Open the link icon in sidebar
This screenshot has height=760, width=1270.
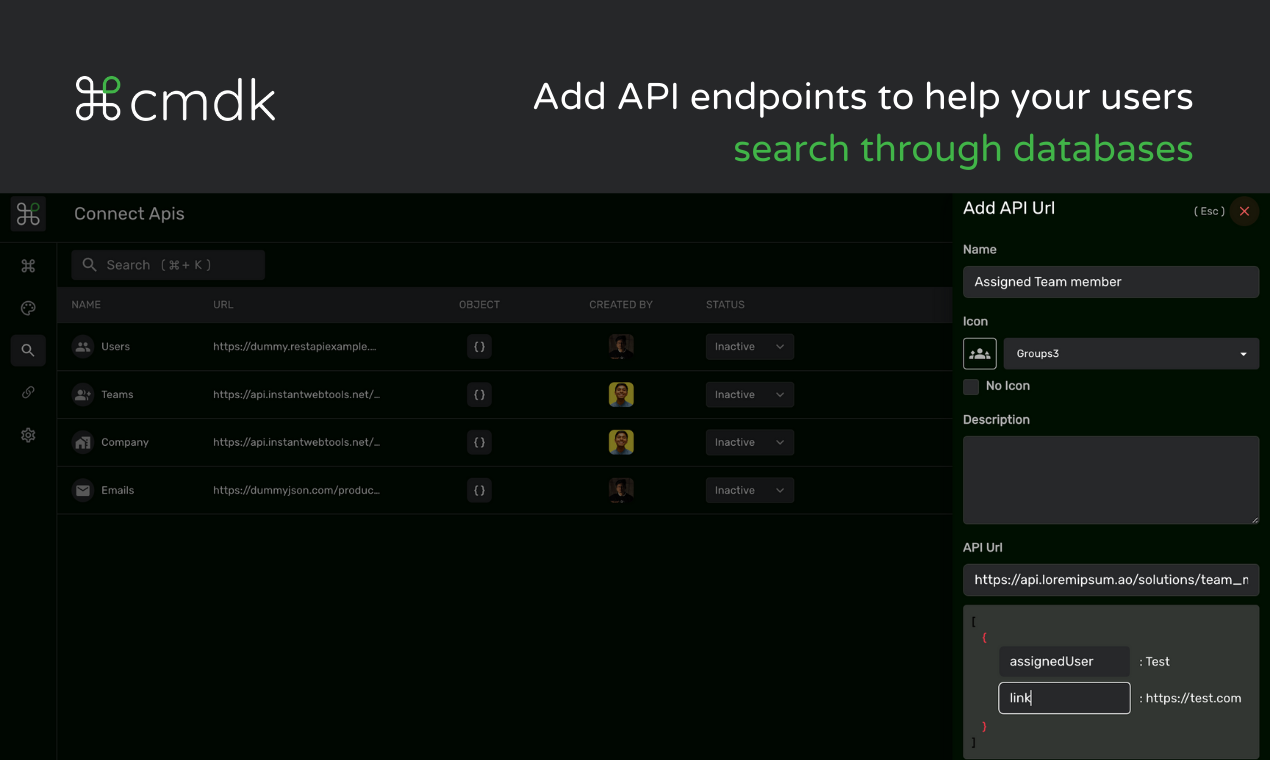28,393
